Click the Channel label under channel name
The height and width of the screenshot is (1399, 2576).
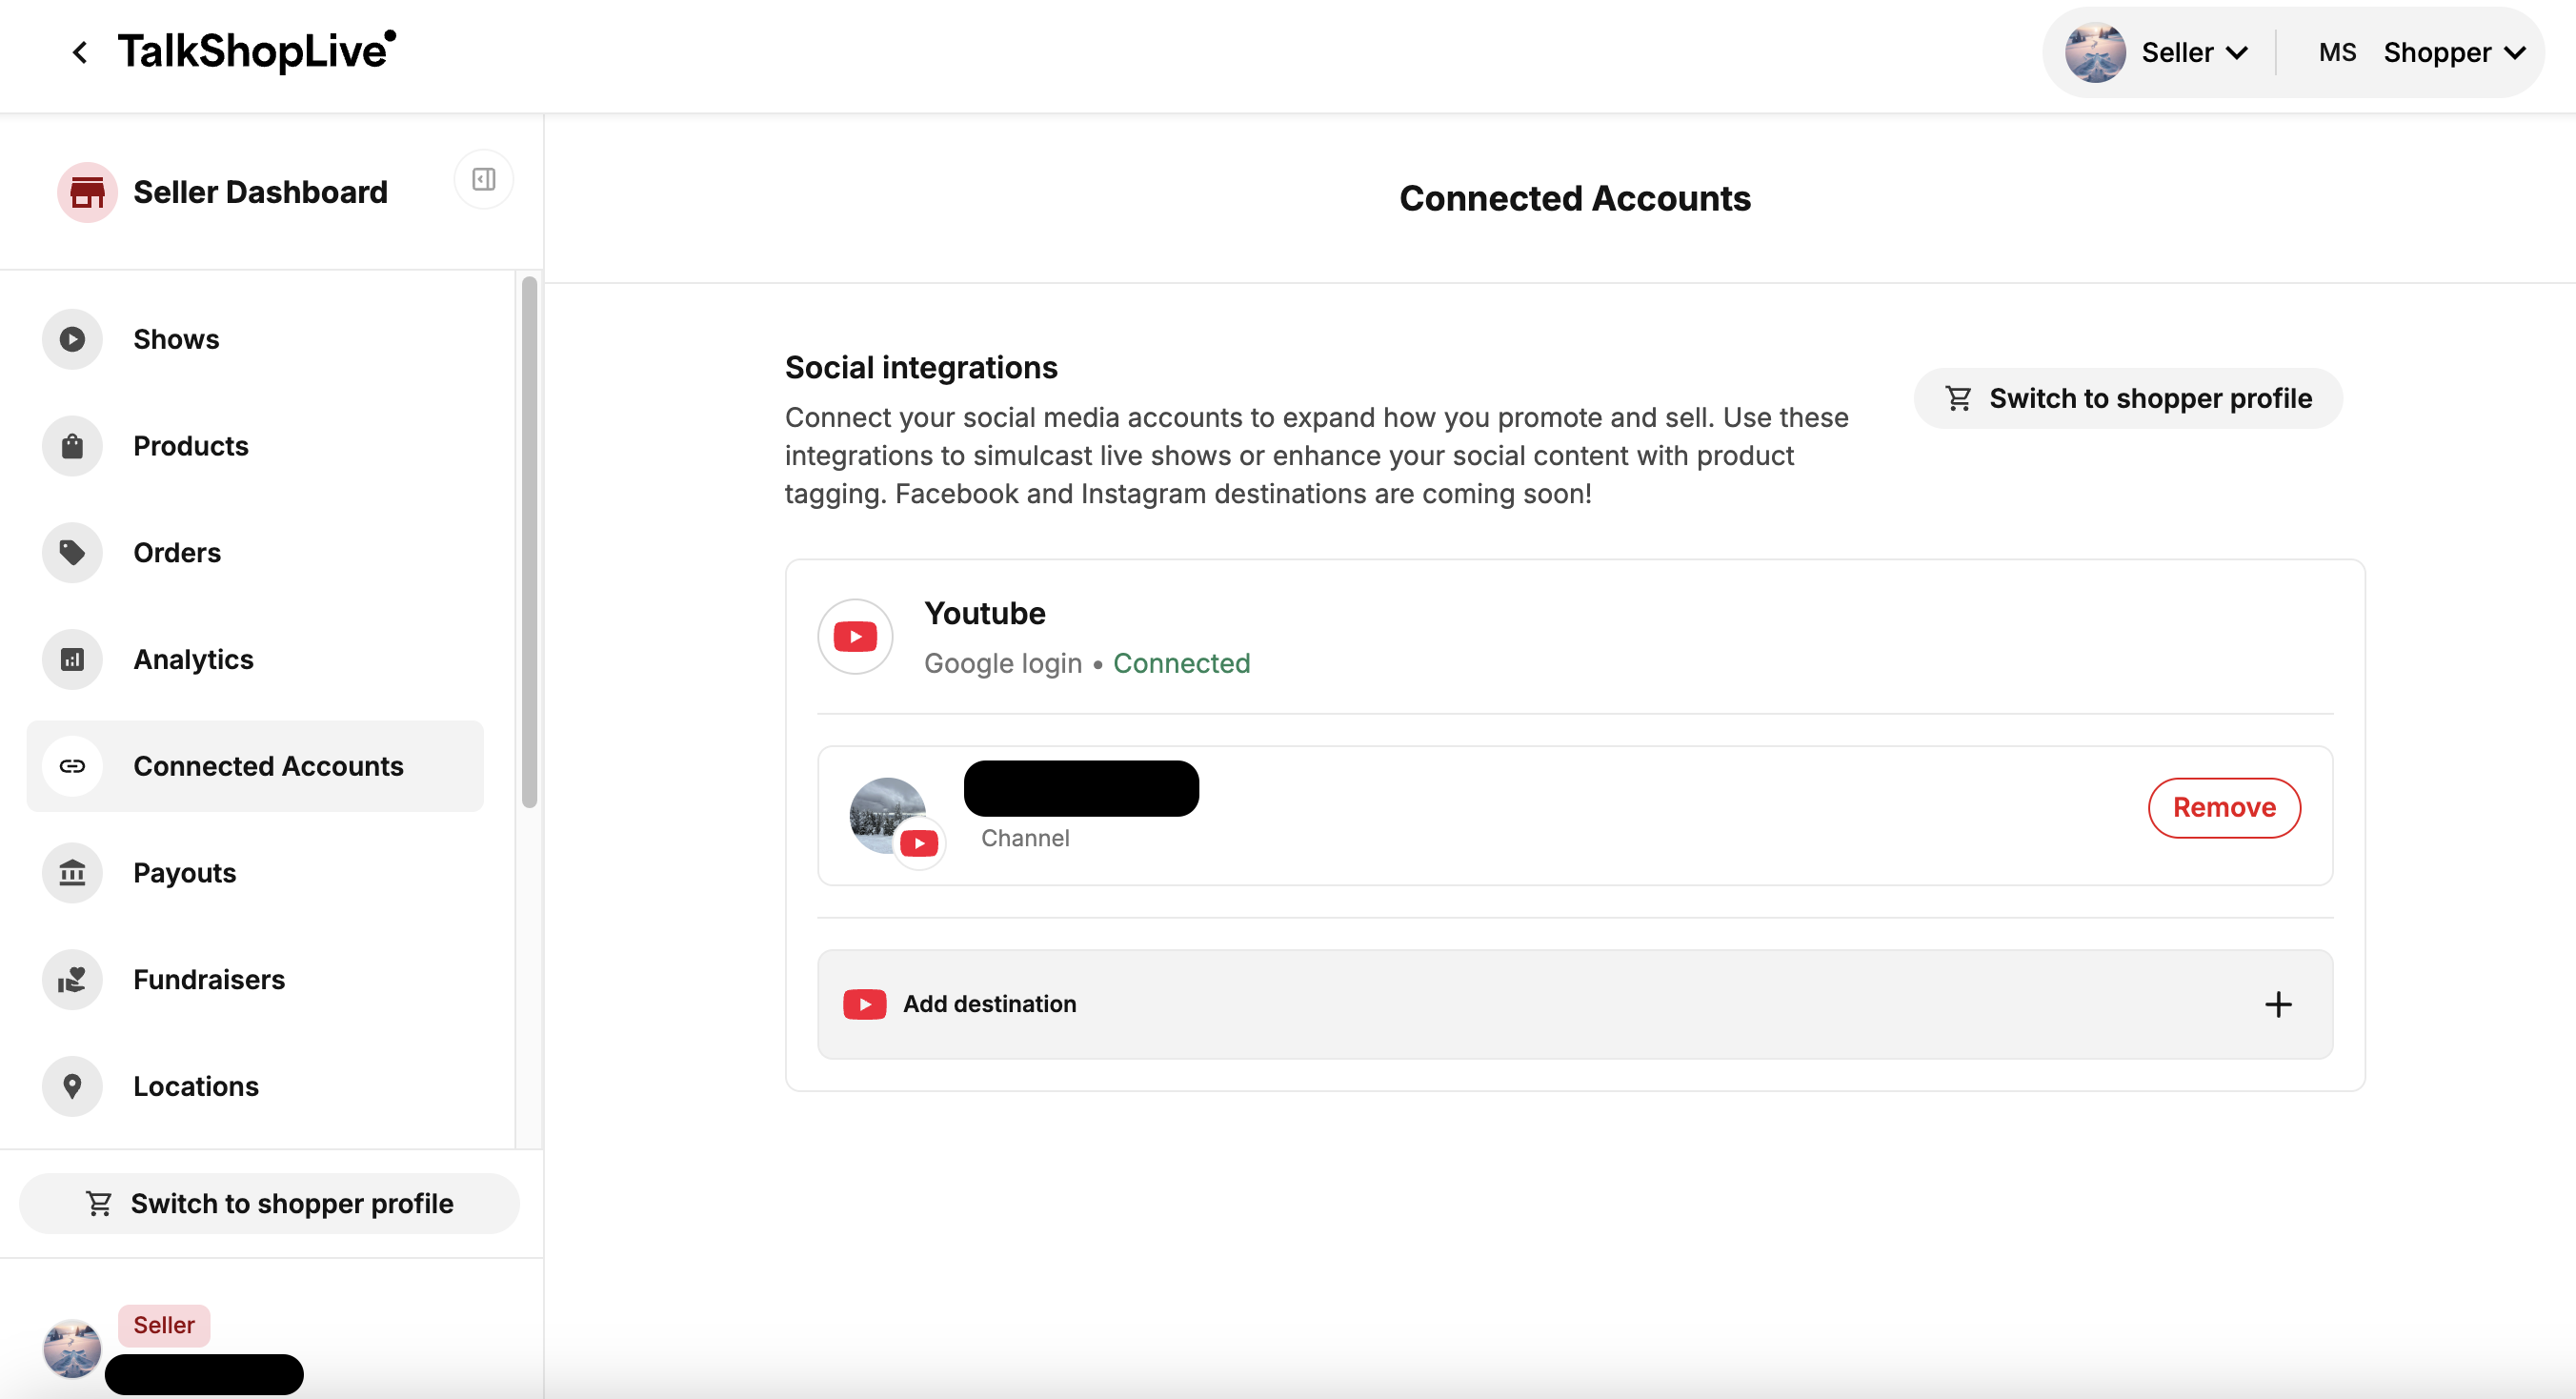[1025, 838]
